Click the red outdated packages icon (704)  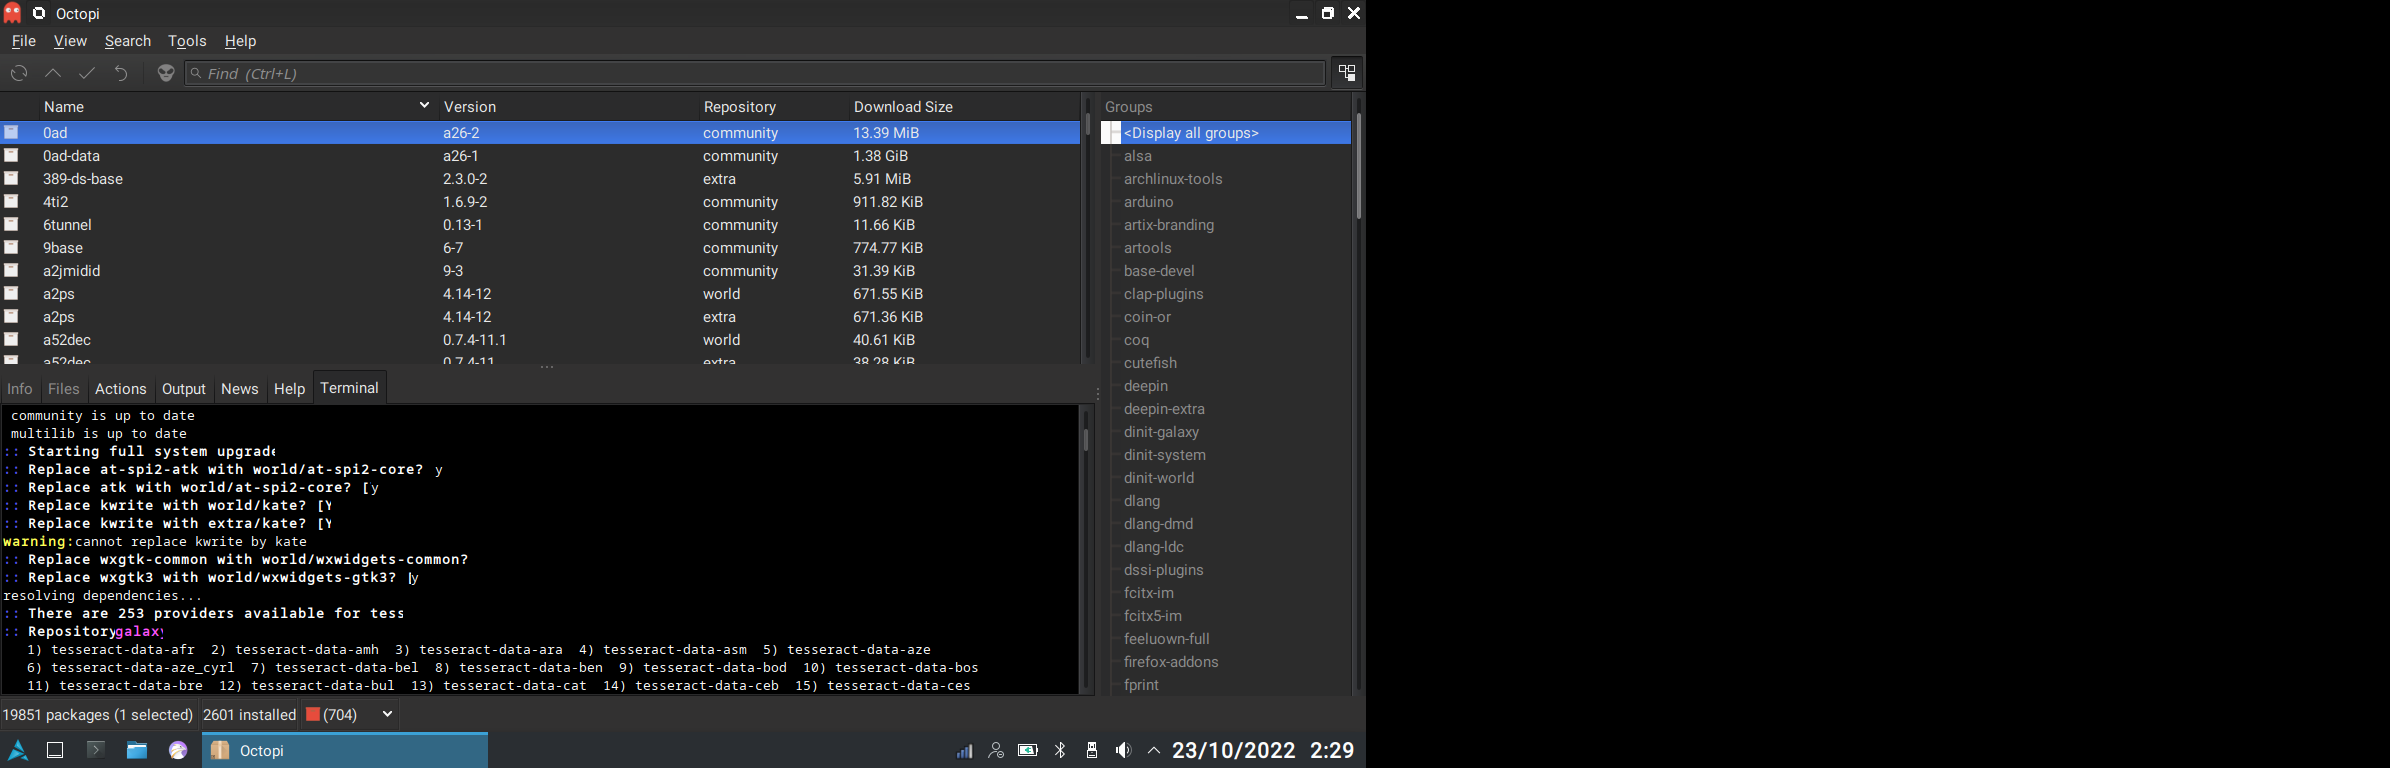click(x=313, y=714)
